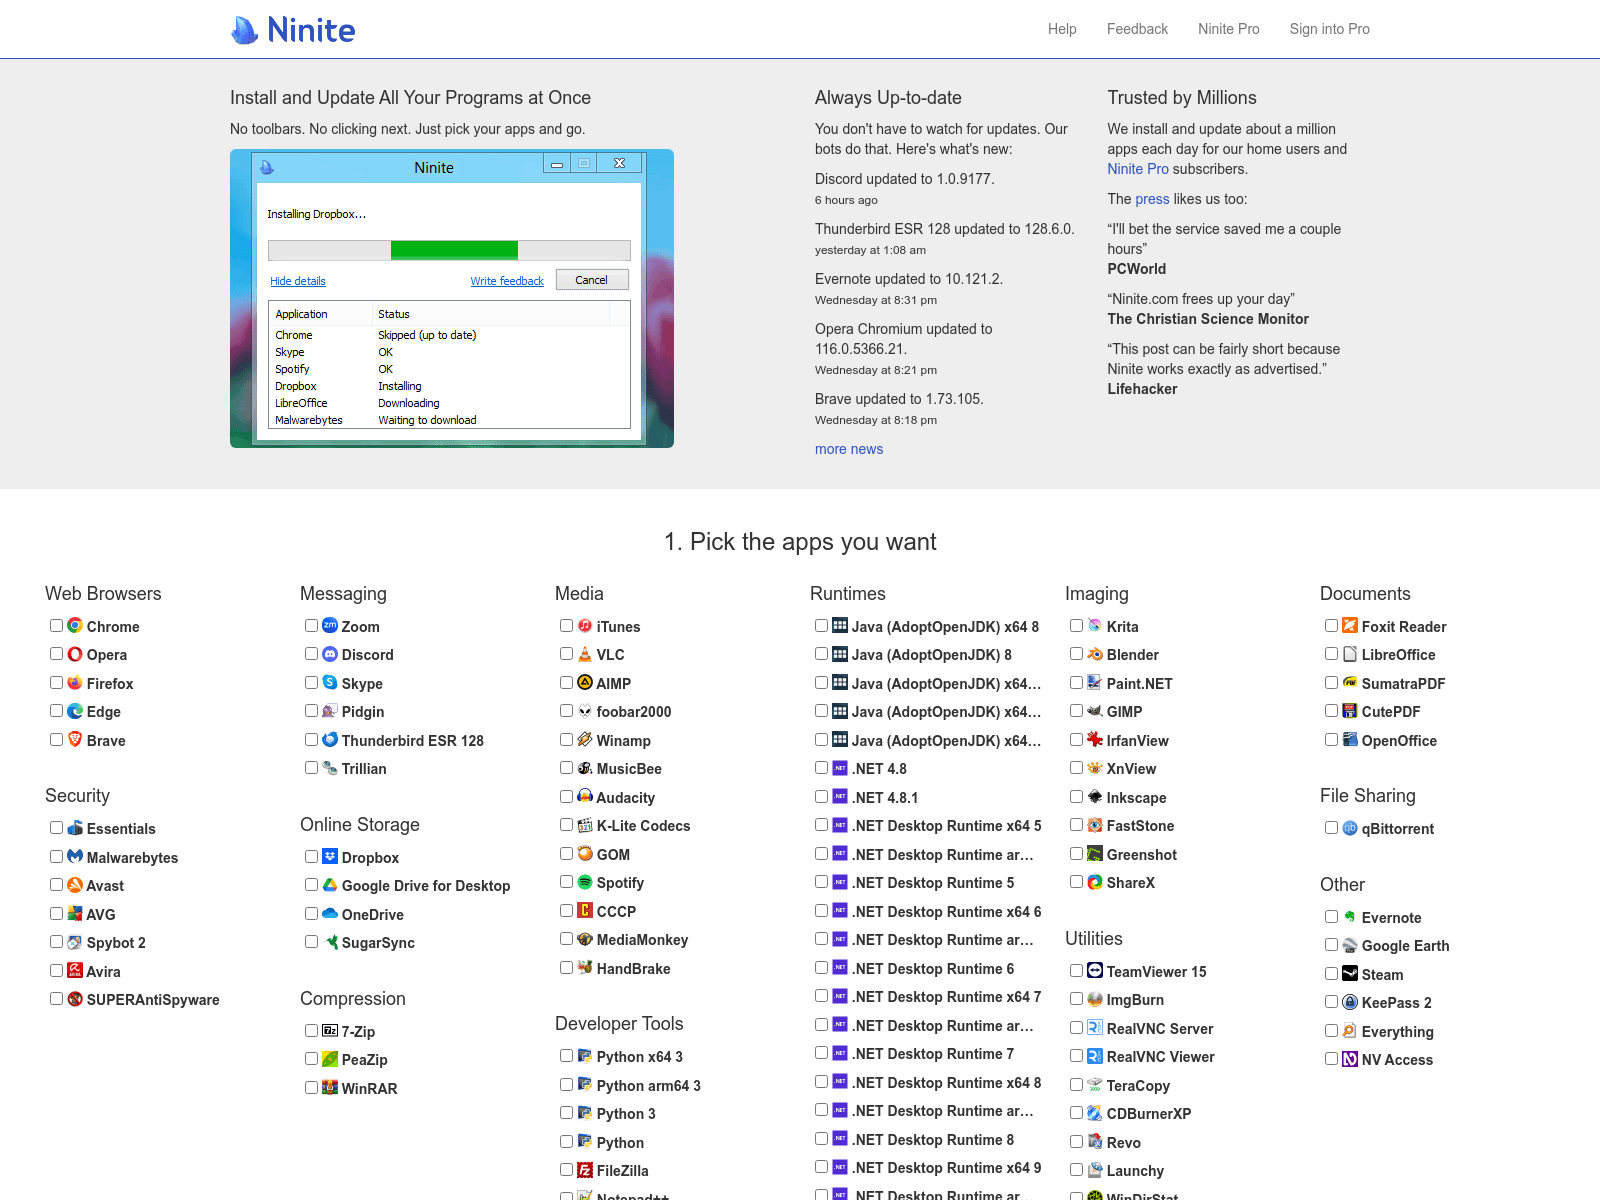Click the Chrome browser icon
1600x1200 pixels.
(x=75, y=625)
